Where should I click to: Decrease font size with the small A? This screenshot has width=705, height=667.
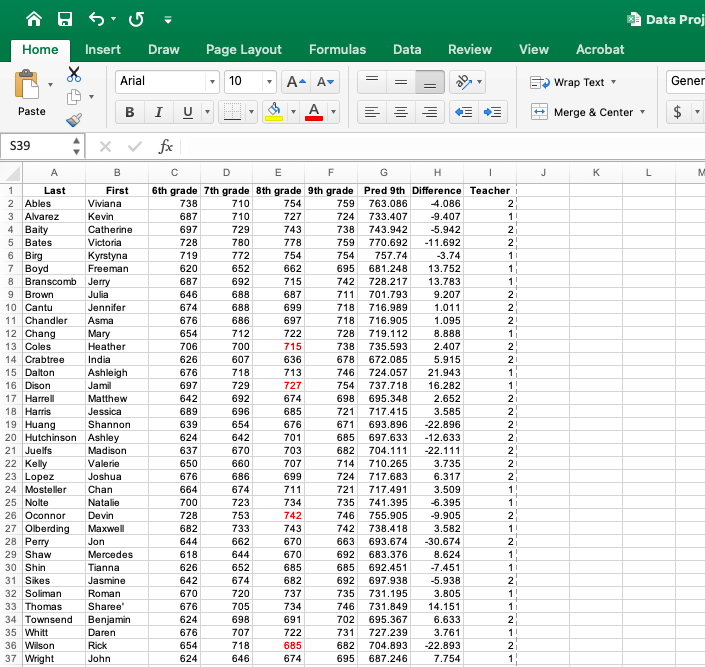click(325, 82)
